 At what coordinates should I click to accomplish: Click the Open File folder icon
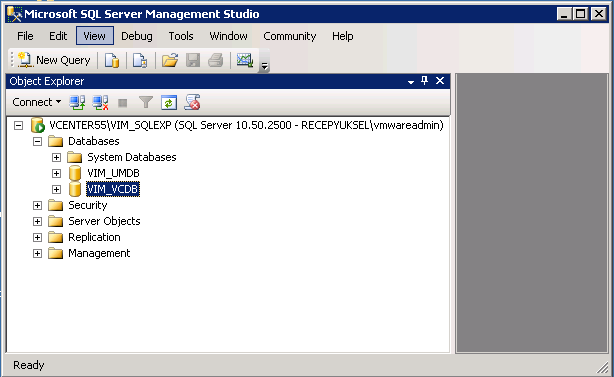170,60
